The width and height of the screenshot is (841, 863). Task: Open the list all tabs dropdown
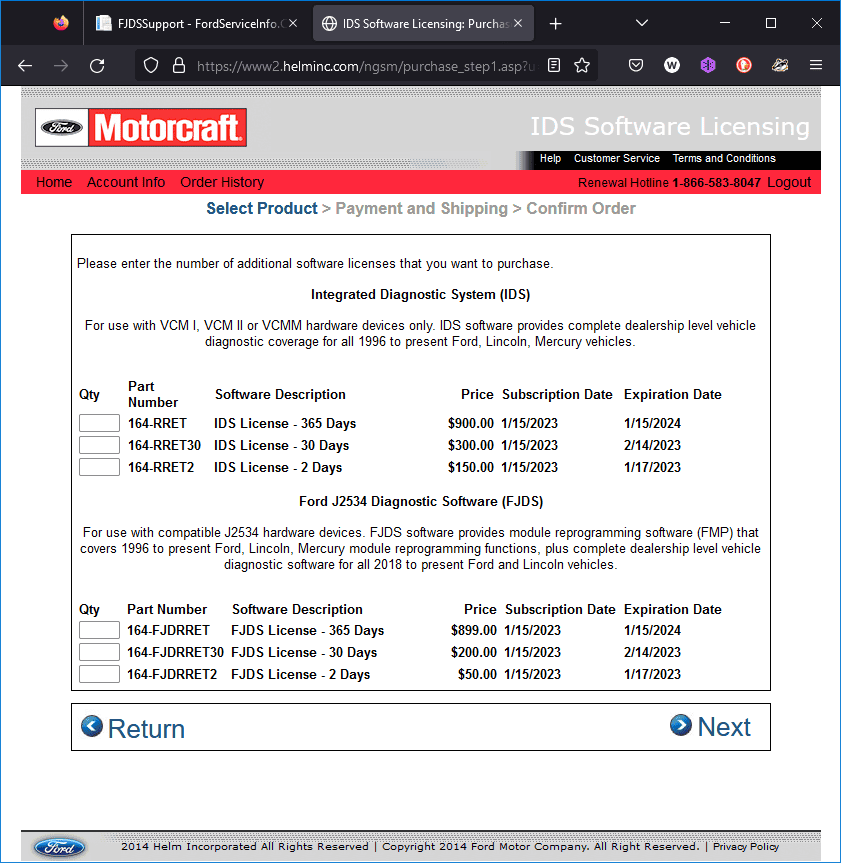click(x=643, y=23)
